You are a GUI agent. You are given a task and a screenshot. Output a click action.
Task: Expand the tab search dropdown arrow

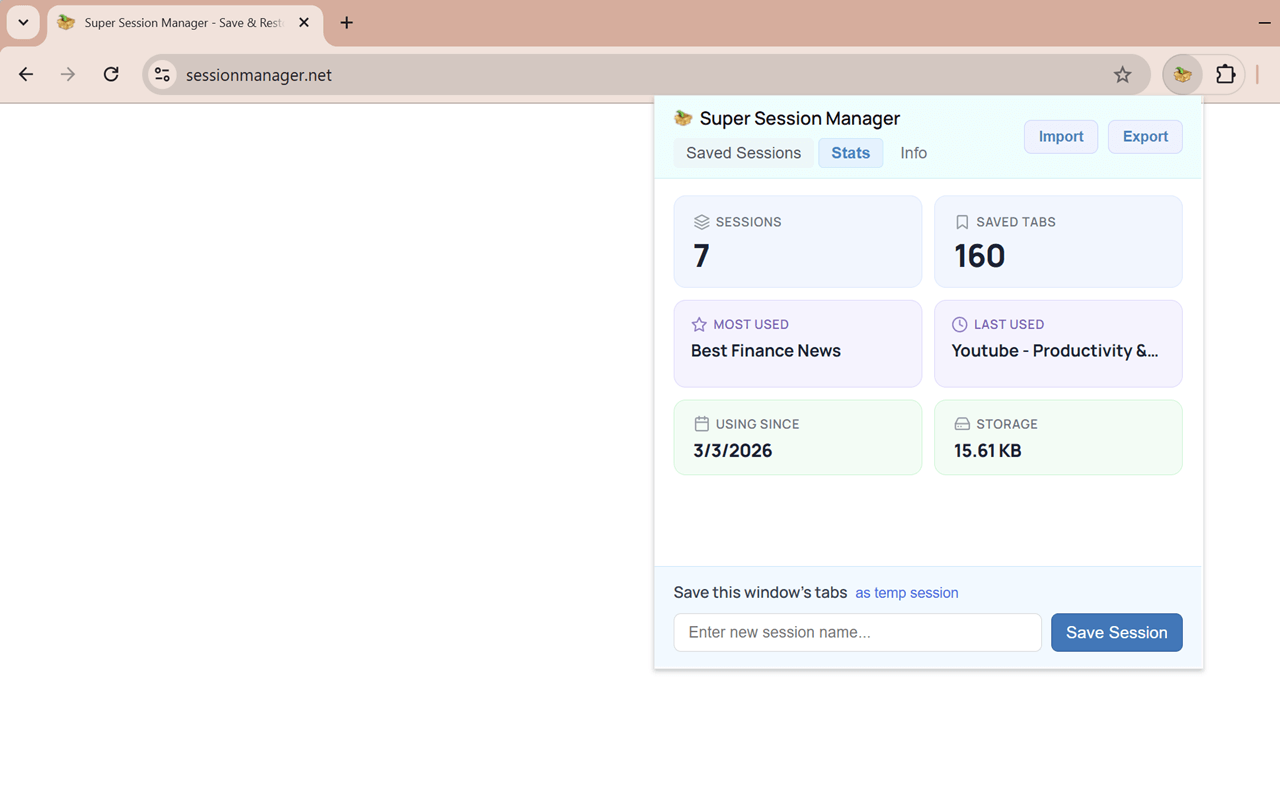pyautogui.click(x=23, y=22)
